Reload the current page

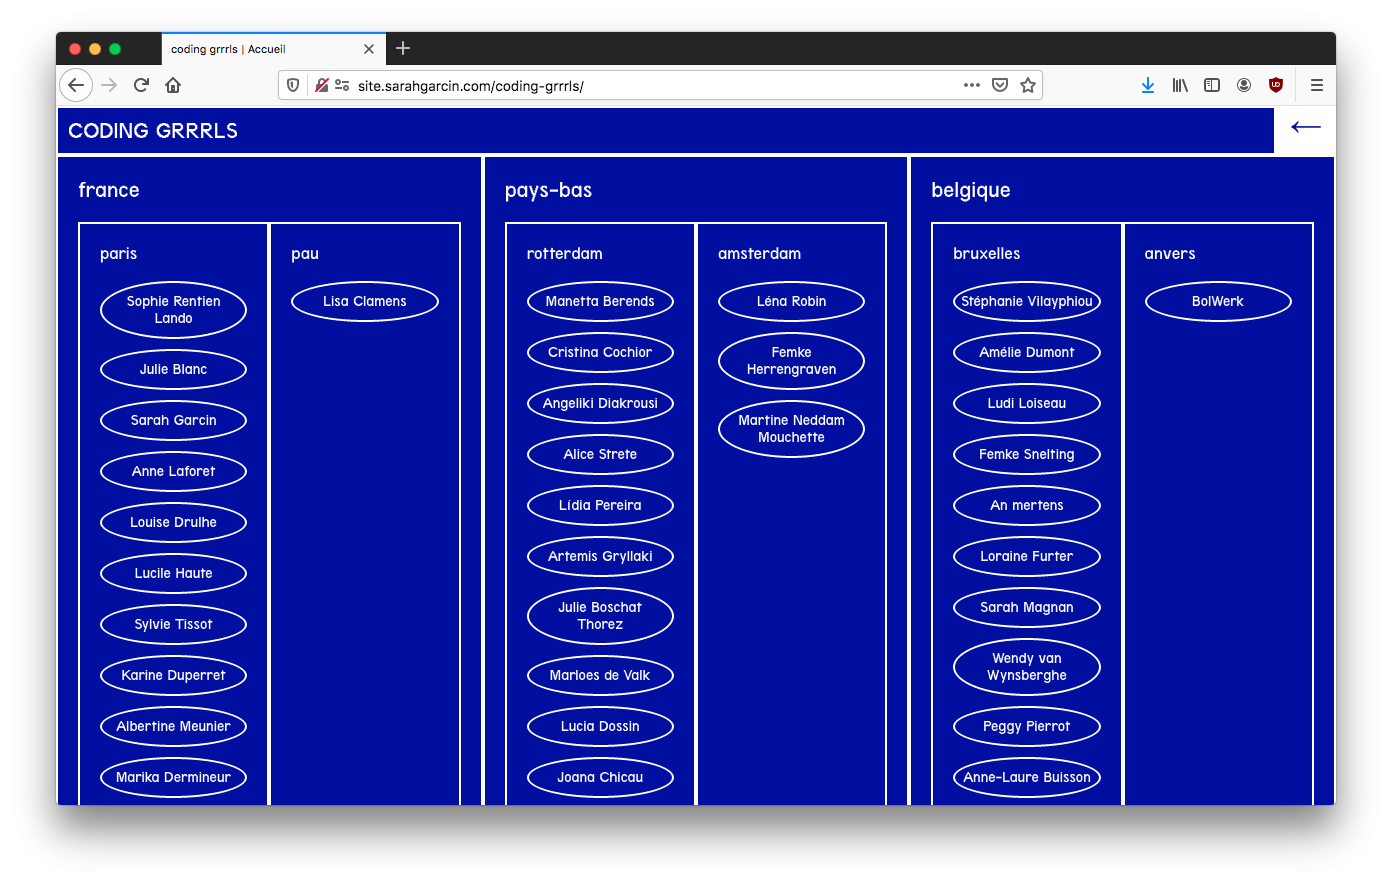141,85
